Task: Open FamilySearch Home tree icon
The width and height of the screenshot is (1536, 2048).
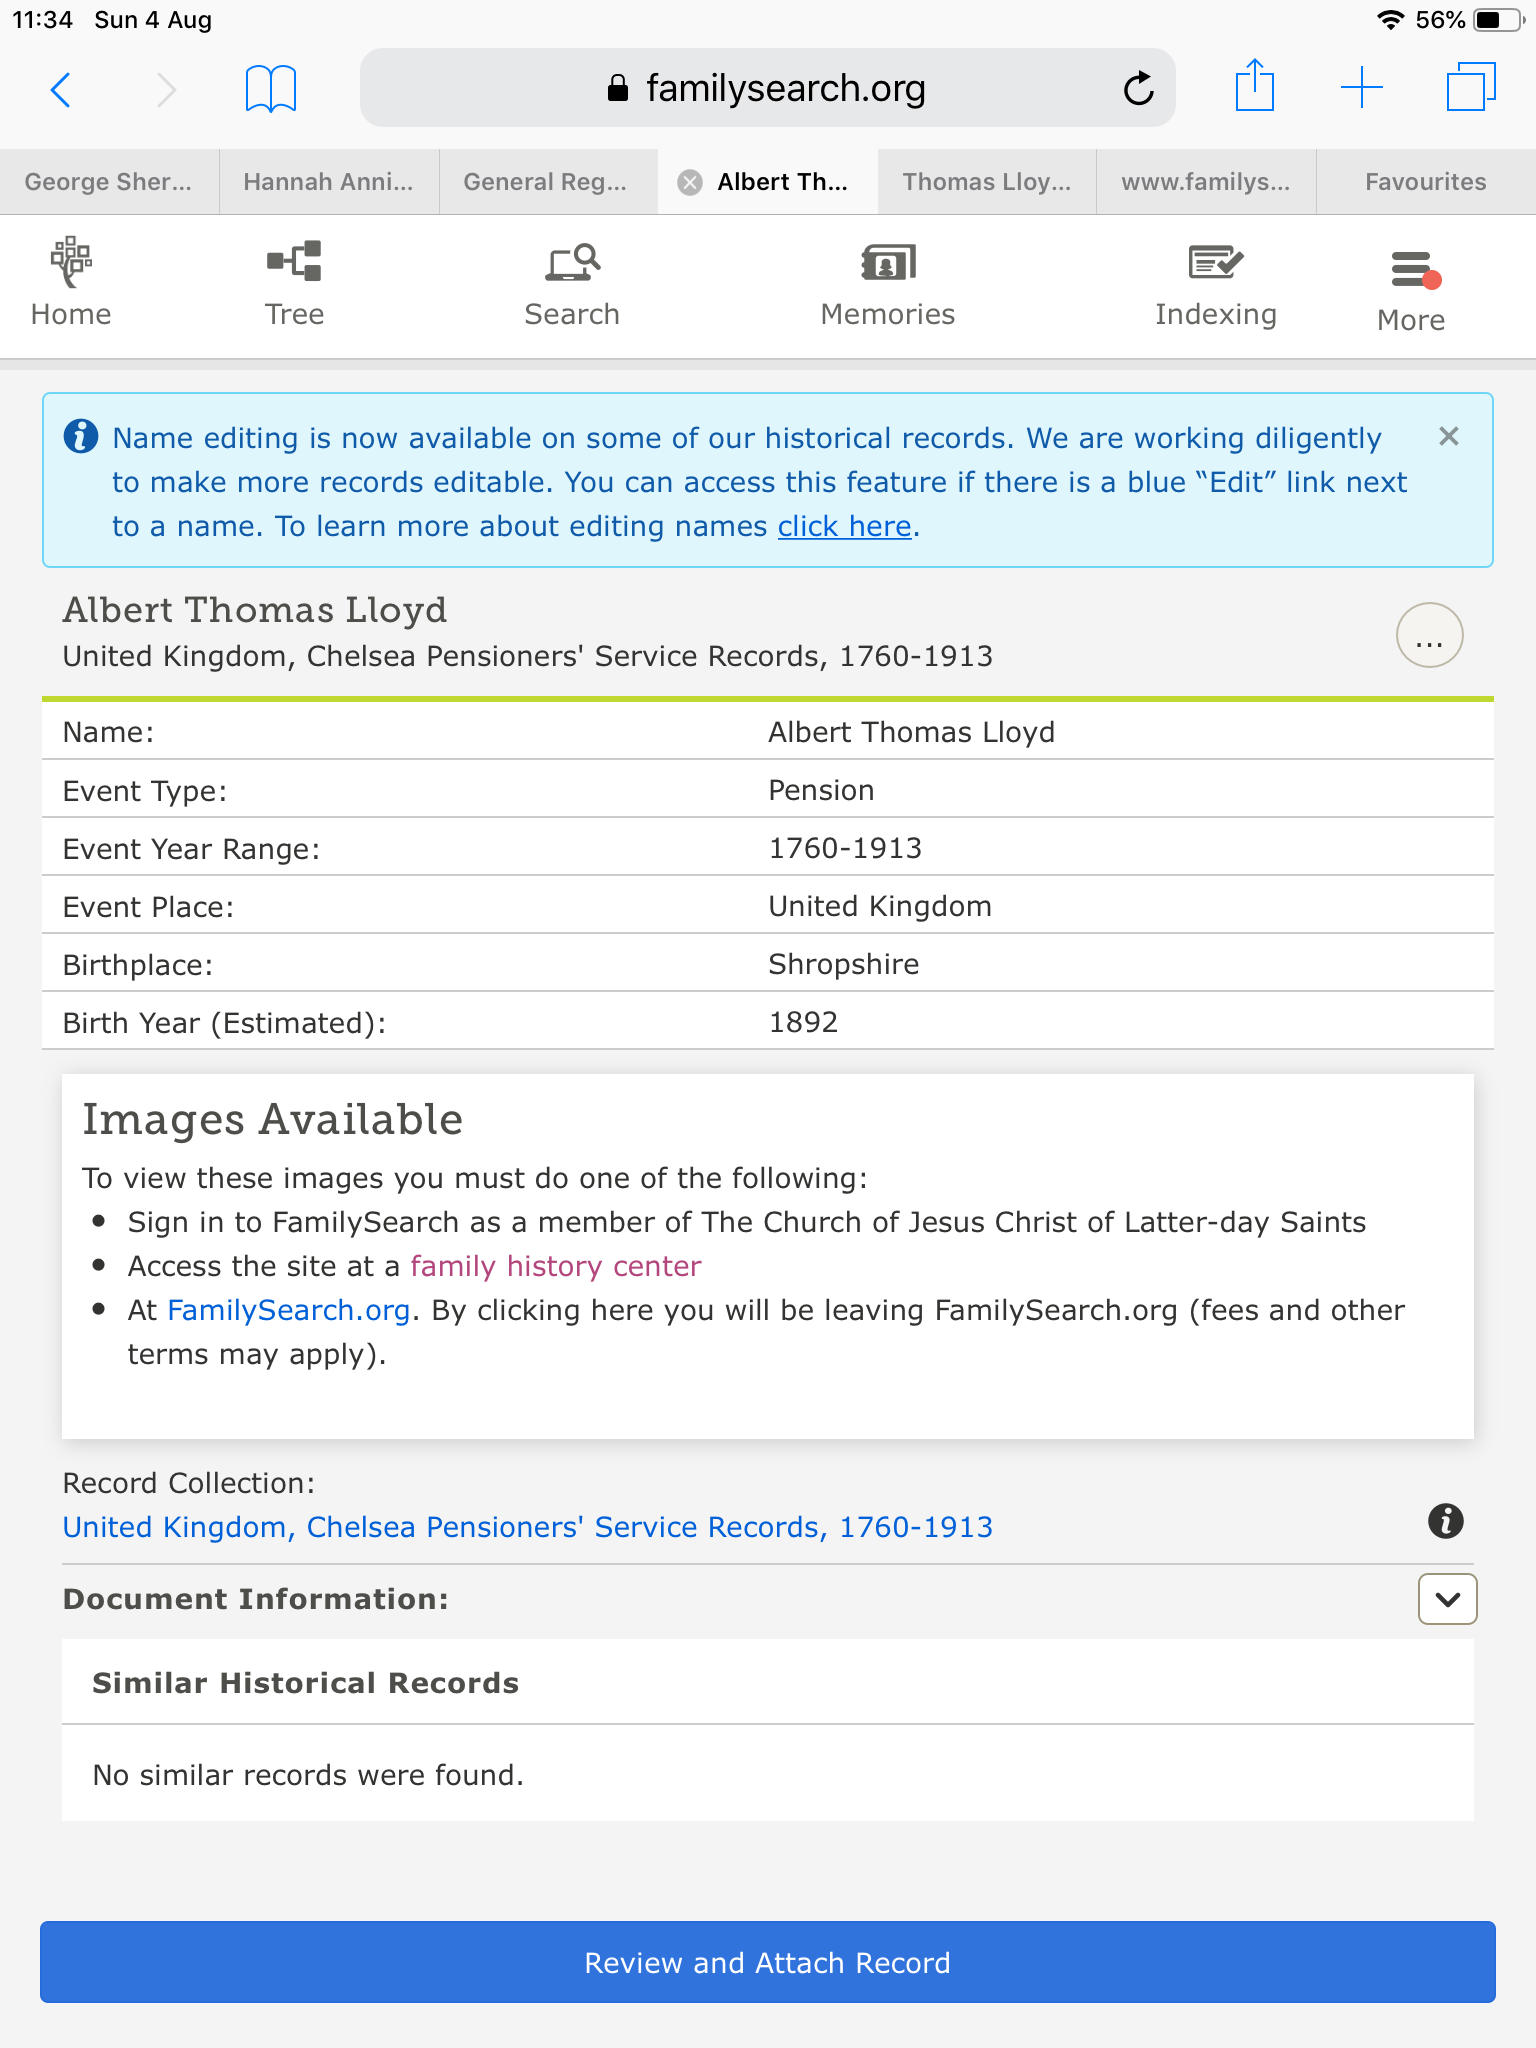Action: (x=71, y=283)
